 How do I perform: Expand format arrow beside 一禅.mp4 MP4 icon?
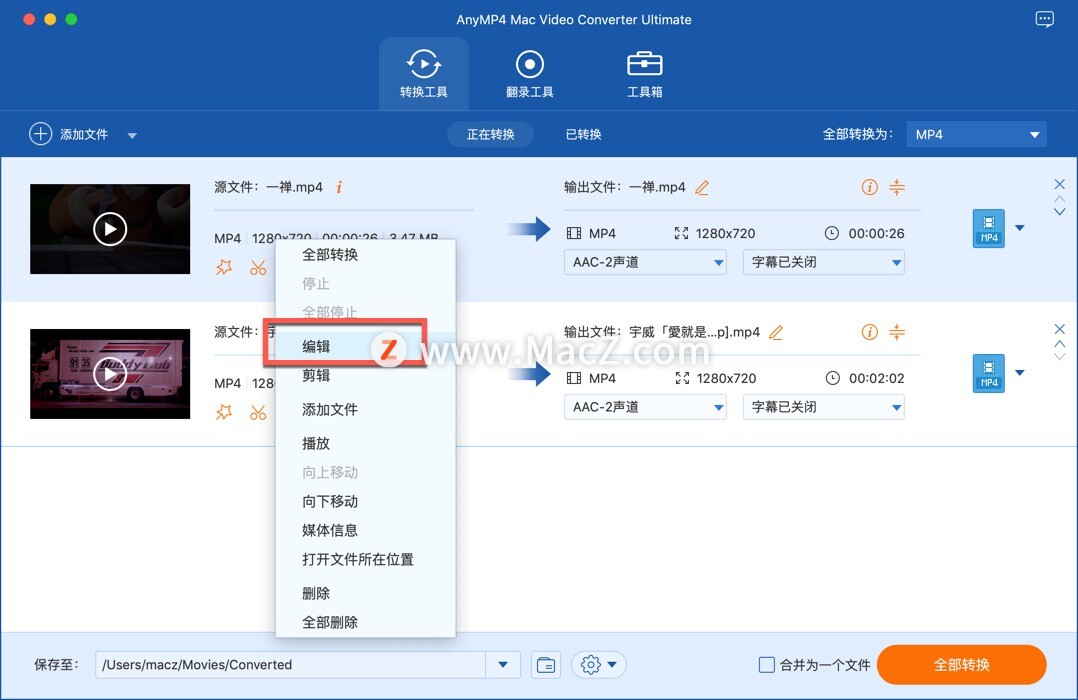(x=1020, y=228)
